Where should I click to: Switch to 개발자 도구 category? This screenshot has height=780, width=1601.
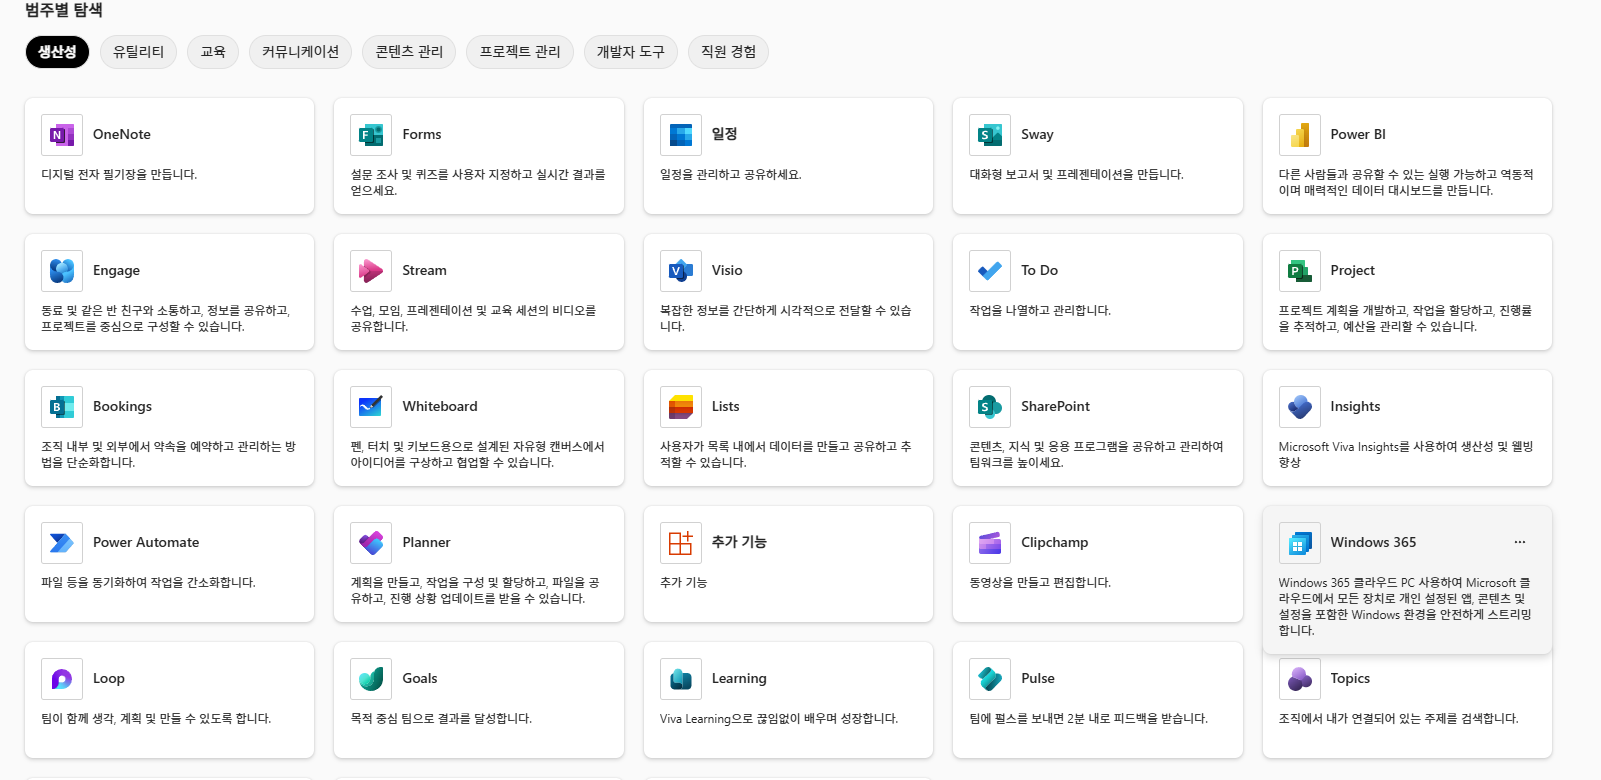(x=631, y=52)
